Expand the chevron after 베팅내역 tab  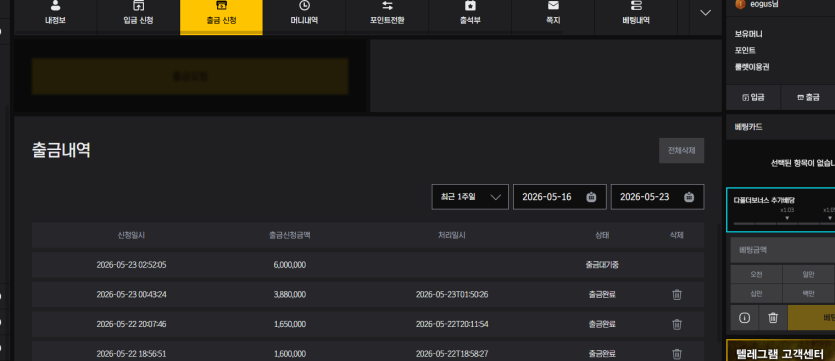point(706,13)
